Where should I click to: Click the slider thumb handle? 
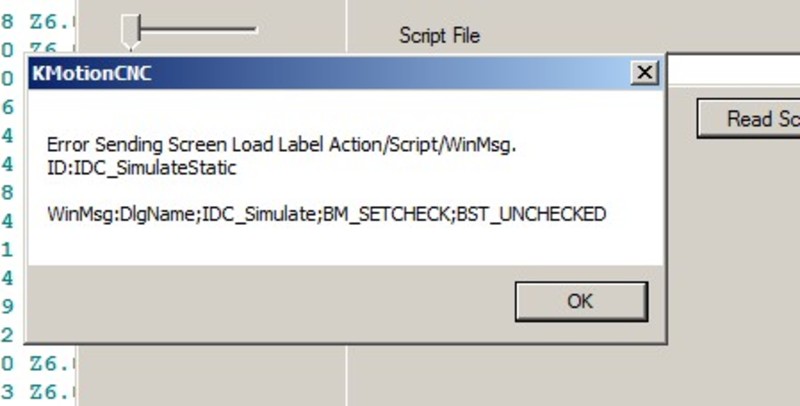131,31
